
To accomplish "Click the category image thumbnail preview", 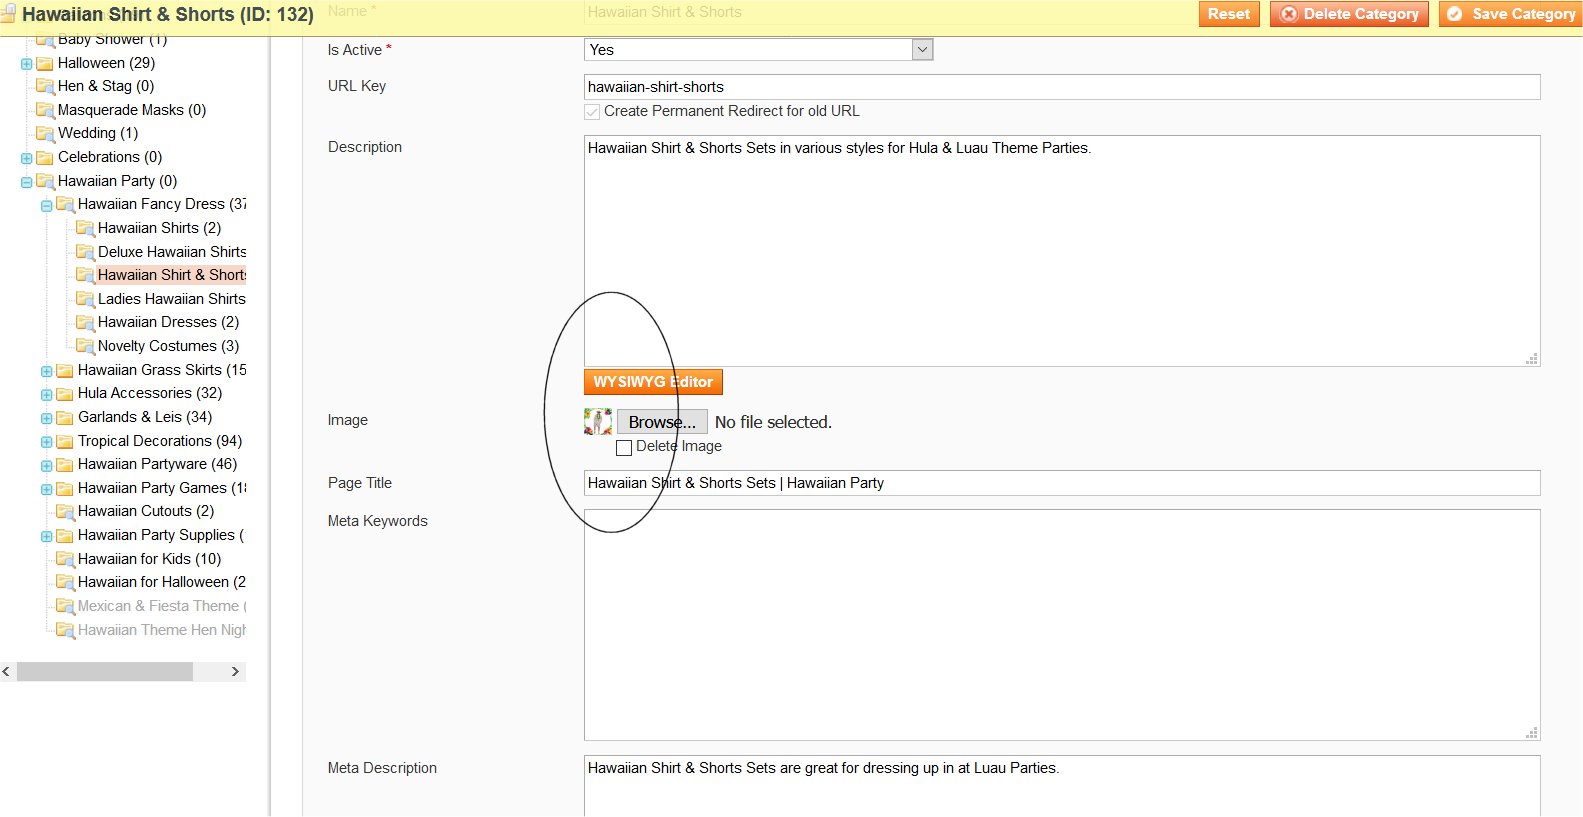I will point(598,422).
